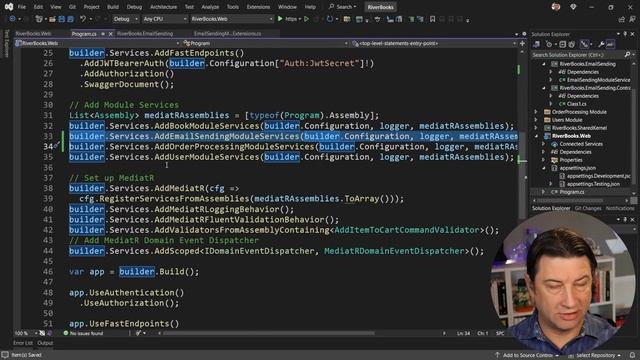Click the Undo toolbar icon

pyautogui.click(x=83, y=19)
